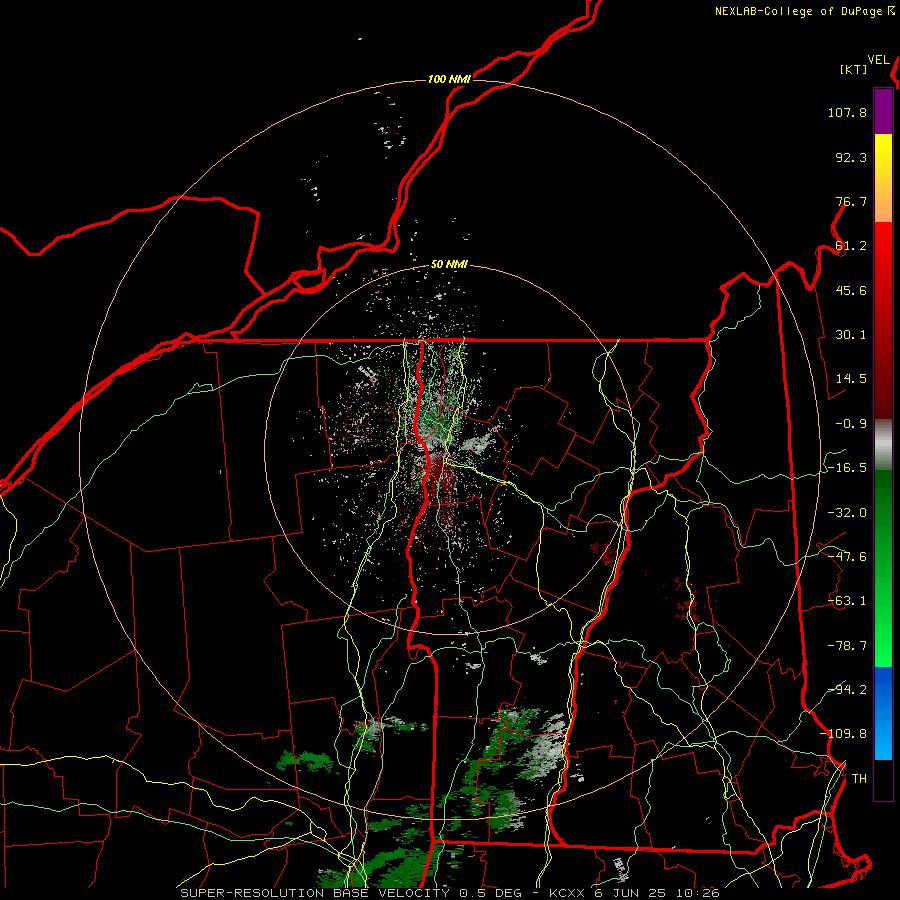Click the TH threshold label
Image resolution: width=900 pixels, height=900 pixels.
[859, 779]
